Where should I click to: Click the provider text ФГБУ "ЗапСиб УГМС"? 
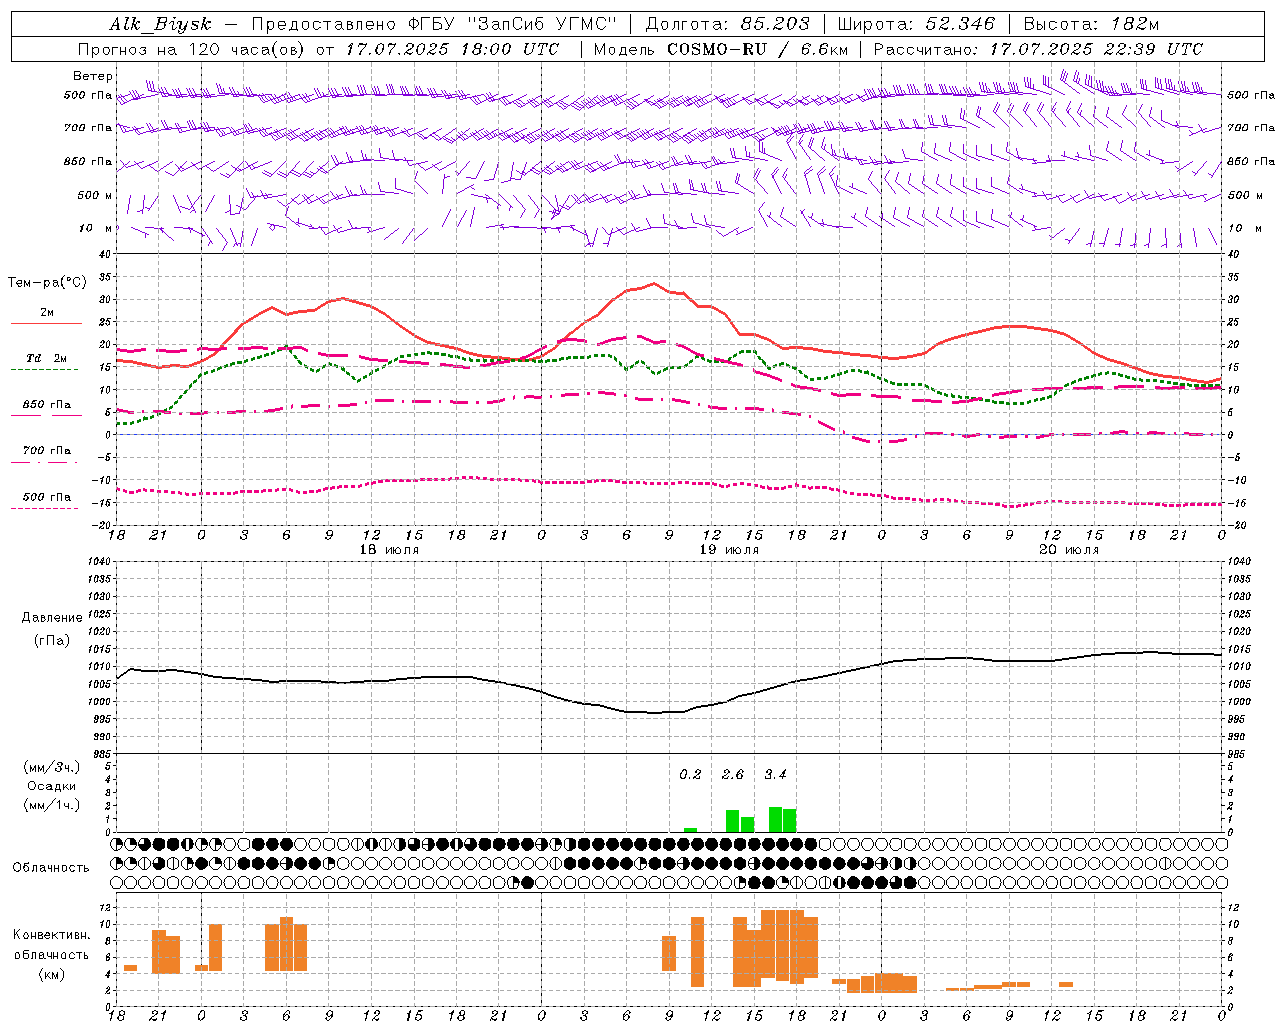tap(513, 25)
